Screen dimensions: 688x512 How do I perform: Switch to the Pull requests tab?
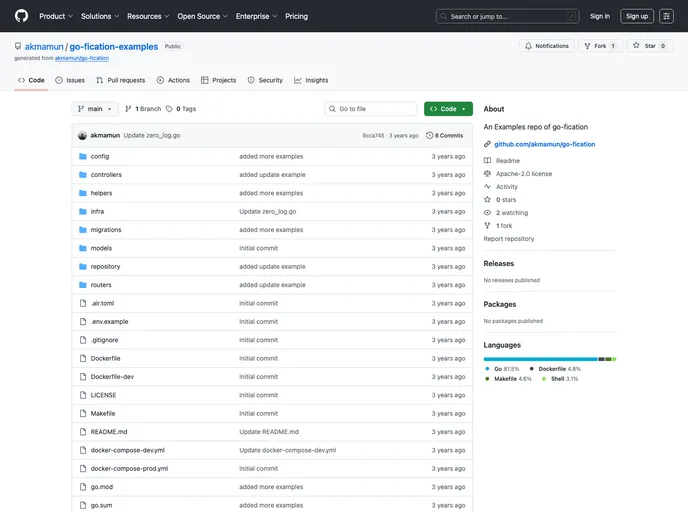[x=121, y=80]
